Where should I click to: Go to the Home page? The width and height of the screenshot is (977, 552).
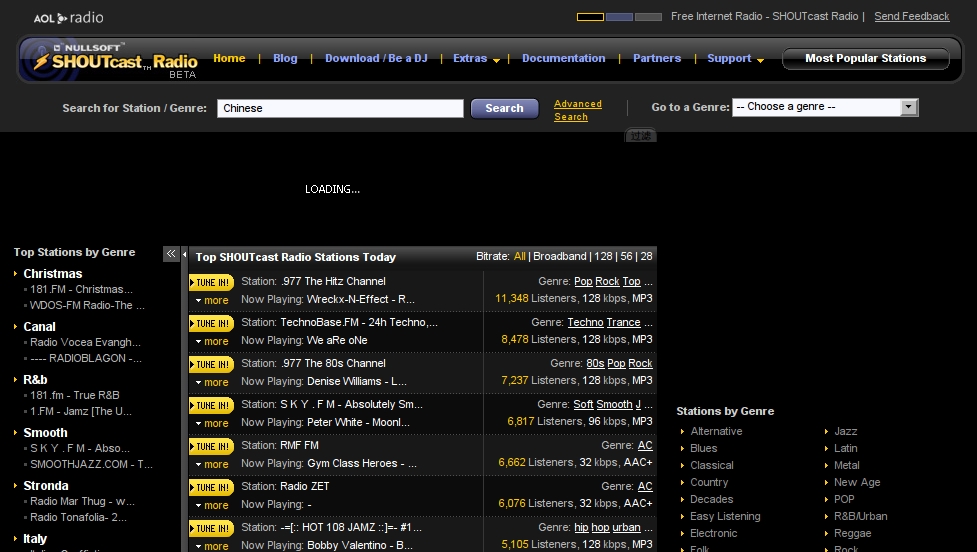[229, 58]
